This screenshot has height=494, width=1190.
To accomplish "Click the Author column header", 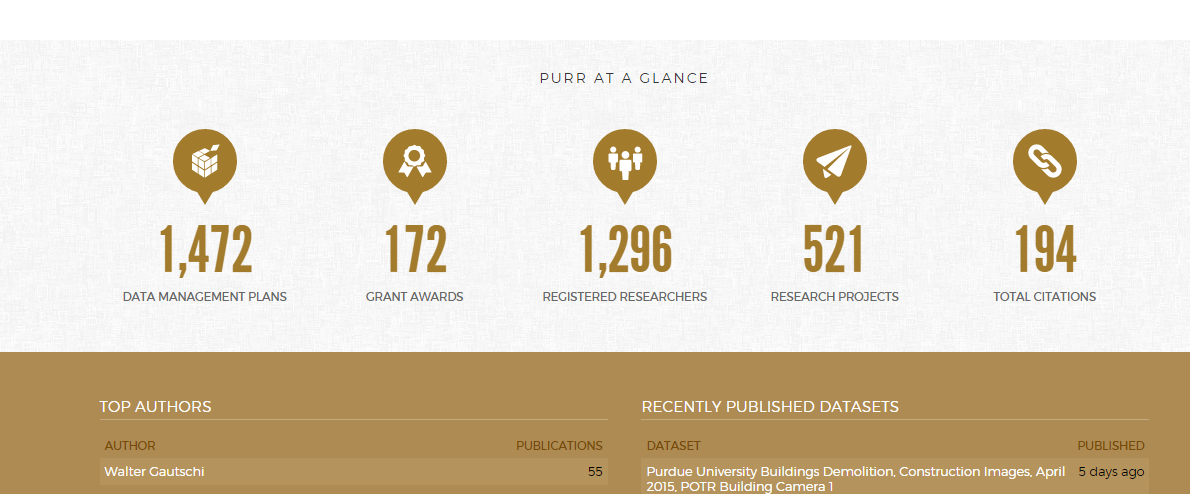I will (130, 446).
